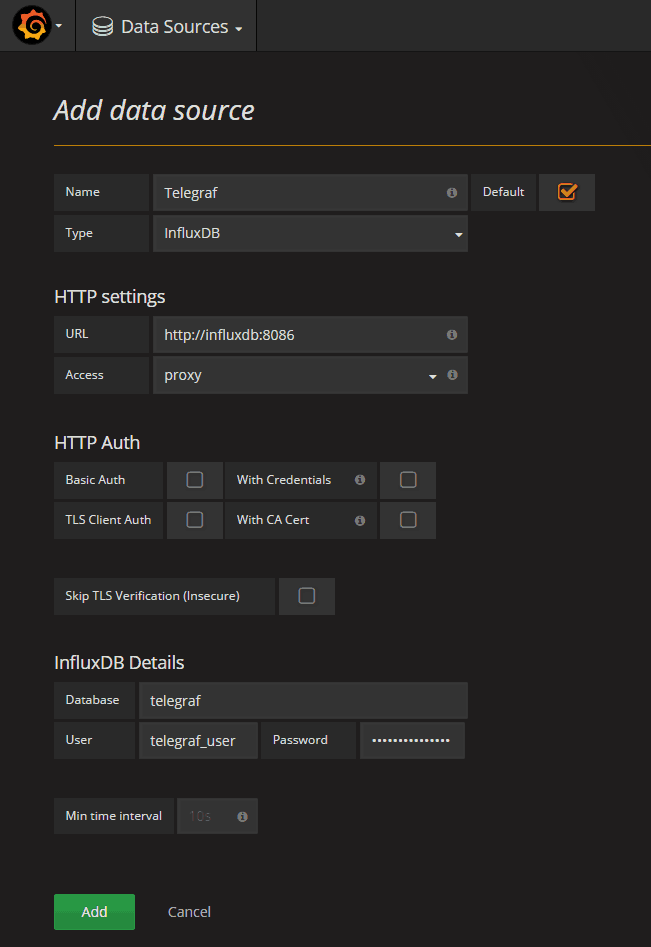Click the info icon beside the Access dropdown
651x947 pixels.
click(452, 375)
